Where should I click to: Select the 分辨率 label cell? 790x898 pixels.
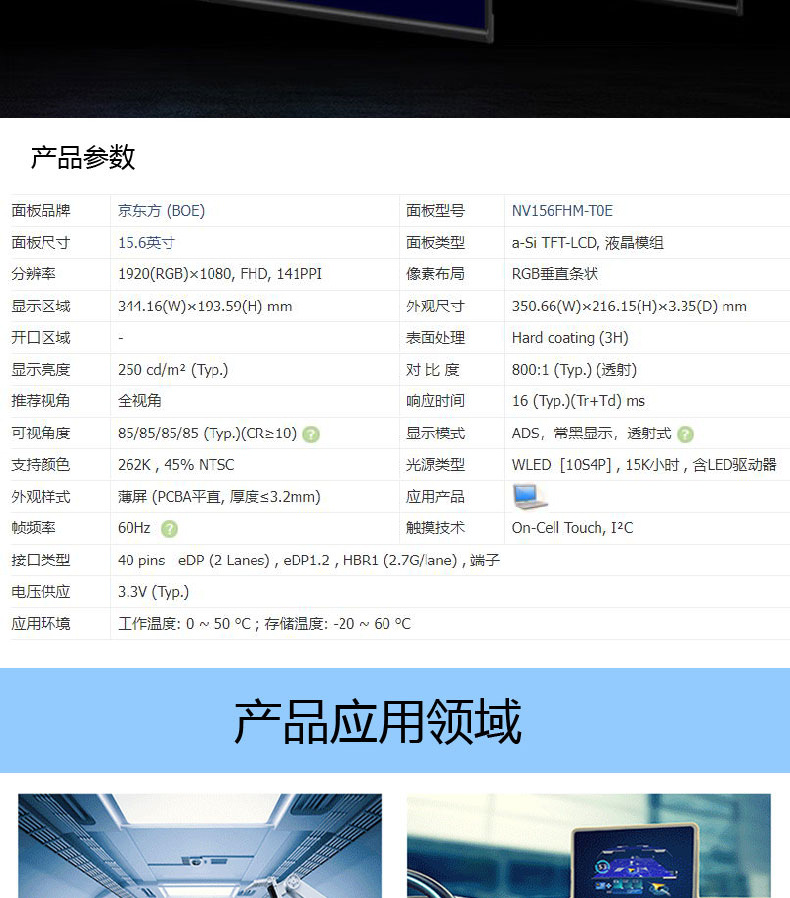34,274
